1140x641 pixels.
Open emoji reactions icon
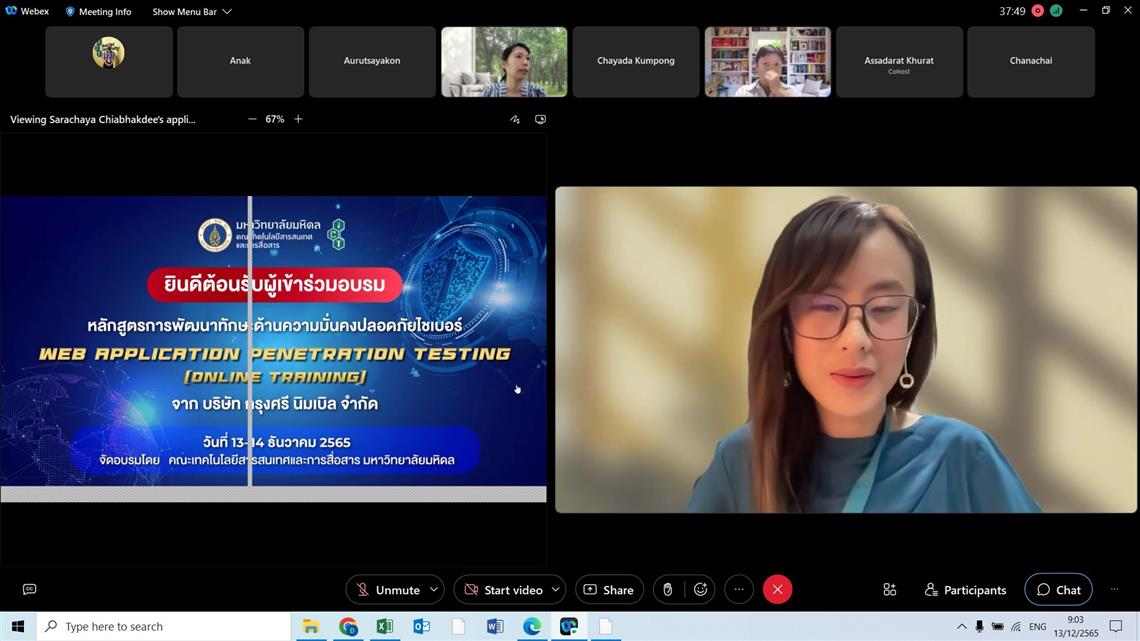701,590
